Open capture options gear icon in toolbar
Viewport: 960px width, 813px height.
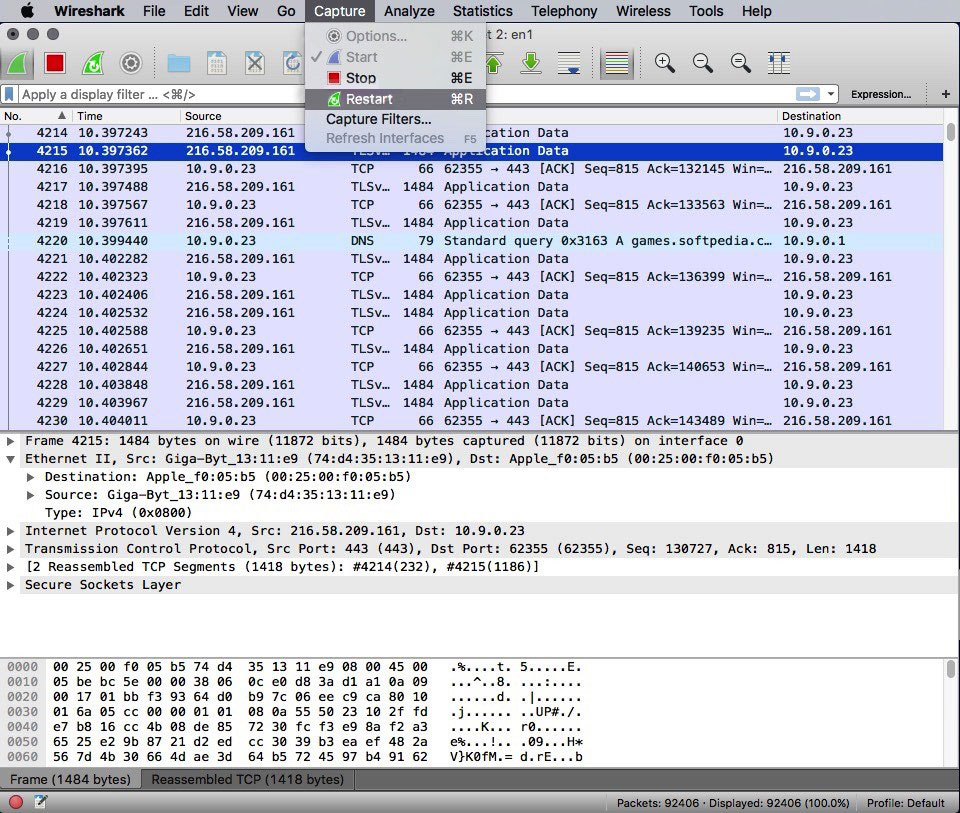pos(131,63)
